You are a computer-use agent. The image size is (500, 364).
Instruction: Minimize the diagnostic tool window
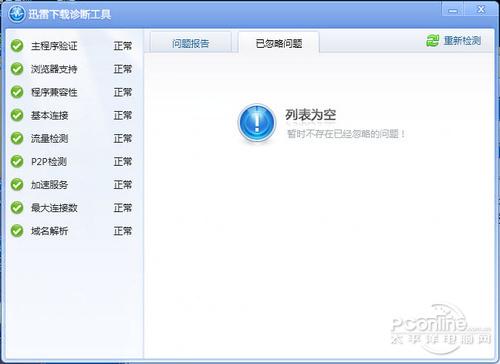[x=452, y=10]
